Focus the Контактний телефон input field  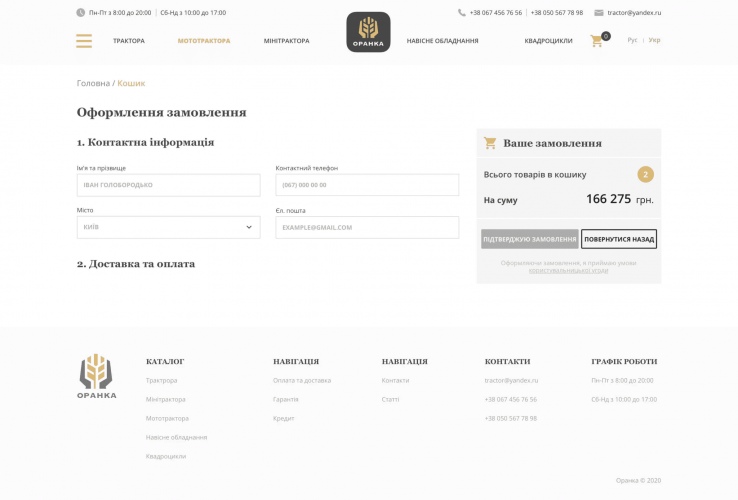point(367,185)
